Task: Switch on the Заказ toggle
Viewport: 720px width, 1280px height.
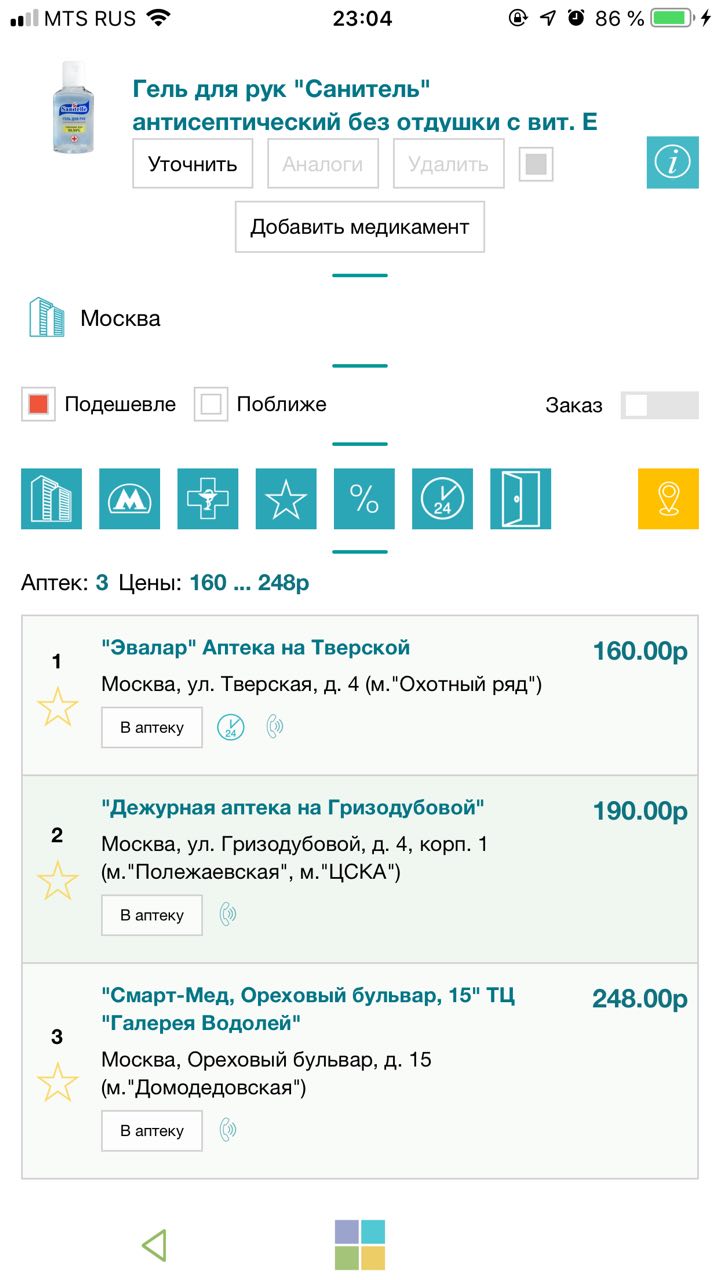Action: pos(659,405)
